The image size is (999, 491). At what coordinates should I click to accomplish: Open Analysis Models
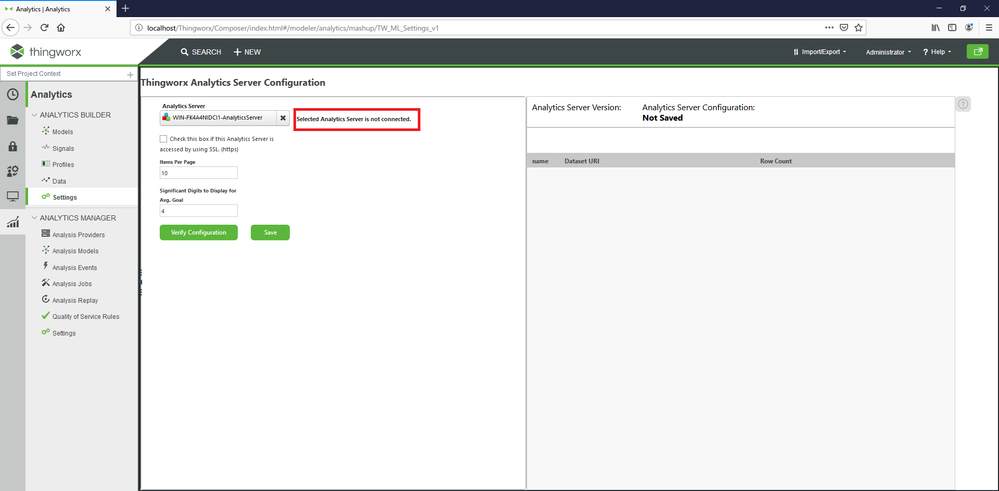(x=75, y=251)
